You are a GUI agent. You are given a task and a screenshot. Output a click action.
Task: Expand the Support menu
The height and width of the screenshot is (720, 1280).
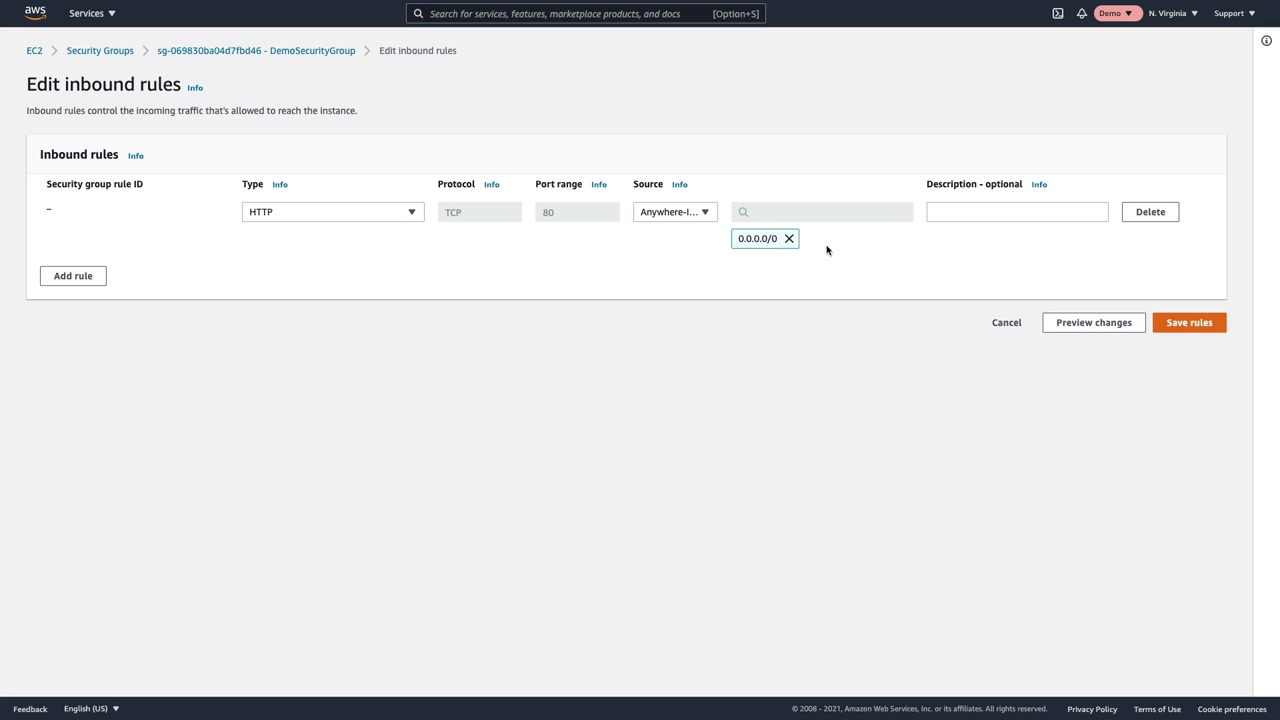(x=1234, y=13)
